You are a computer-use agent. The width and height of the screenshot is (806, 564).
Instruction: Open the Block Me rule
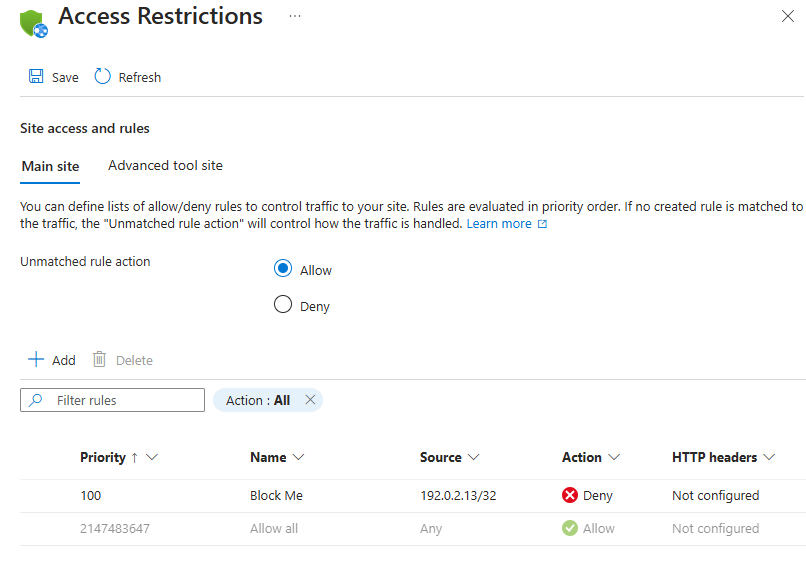coord(276,495)
